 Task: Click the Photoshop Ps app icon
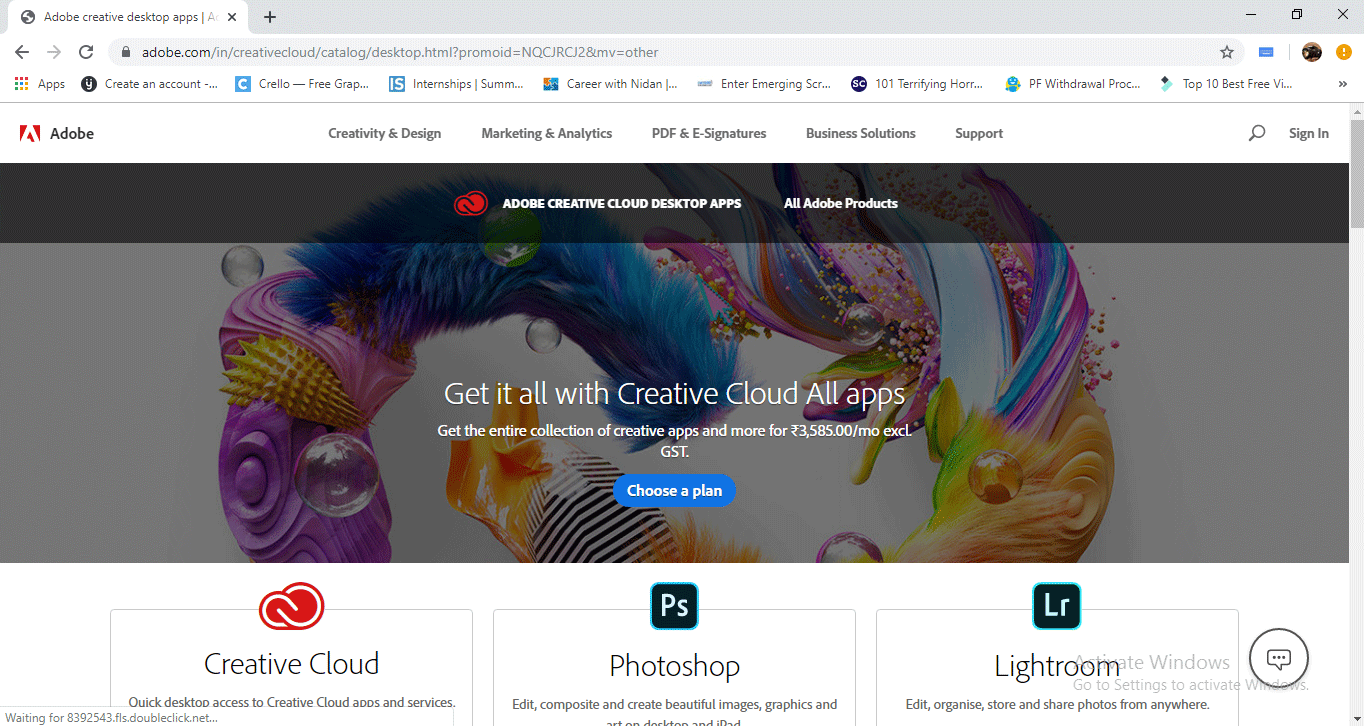(x=674, y=606)
